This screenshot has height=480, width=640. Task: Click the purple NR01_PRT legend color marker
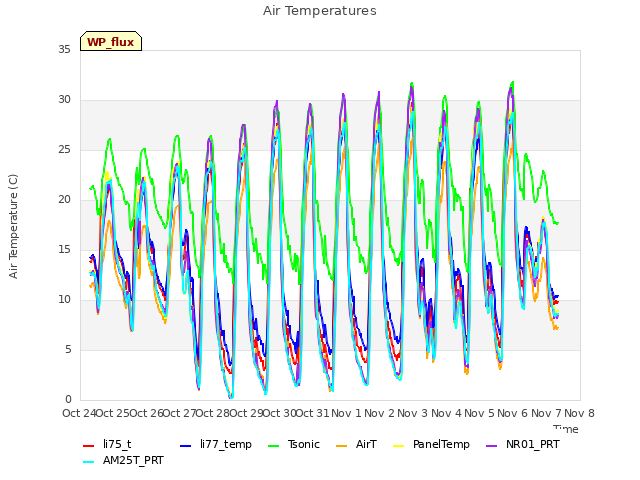492,445
